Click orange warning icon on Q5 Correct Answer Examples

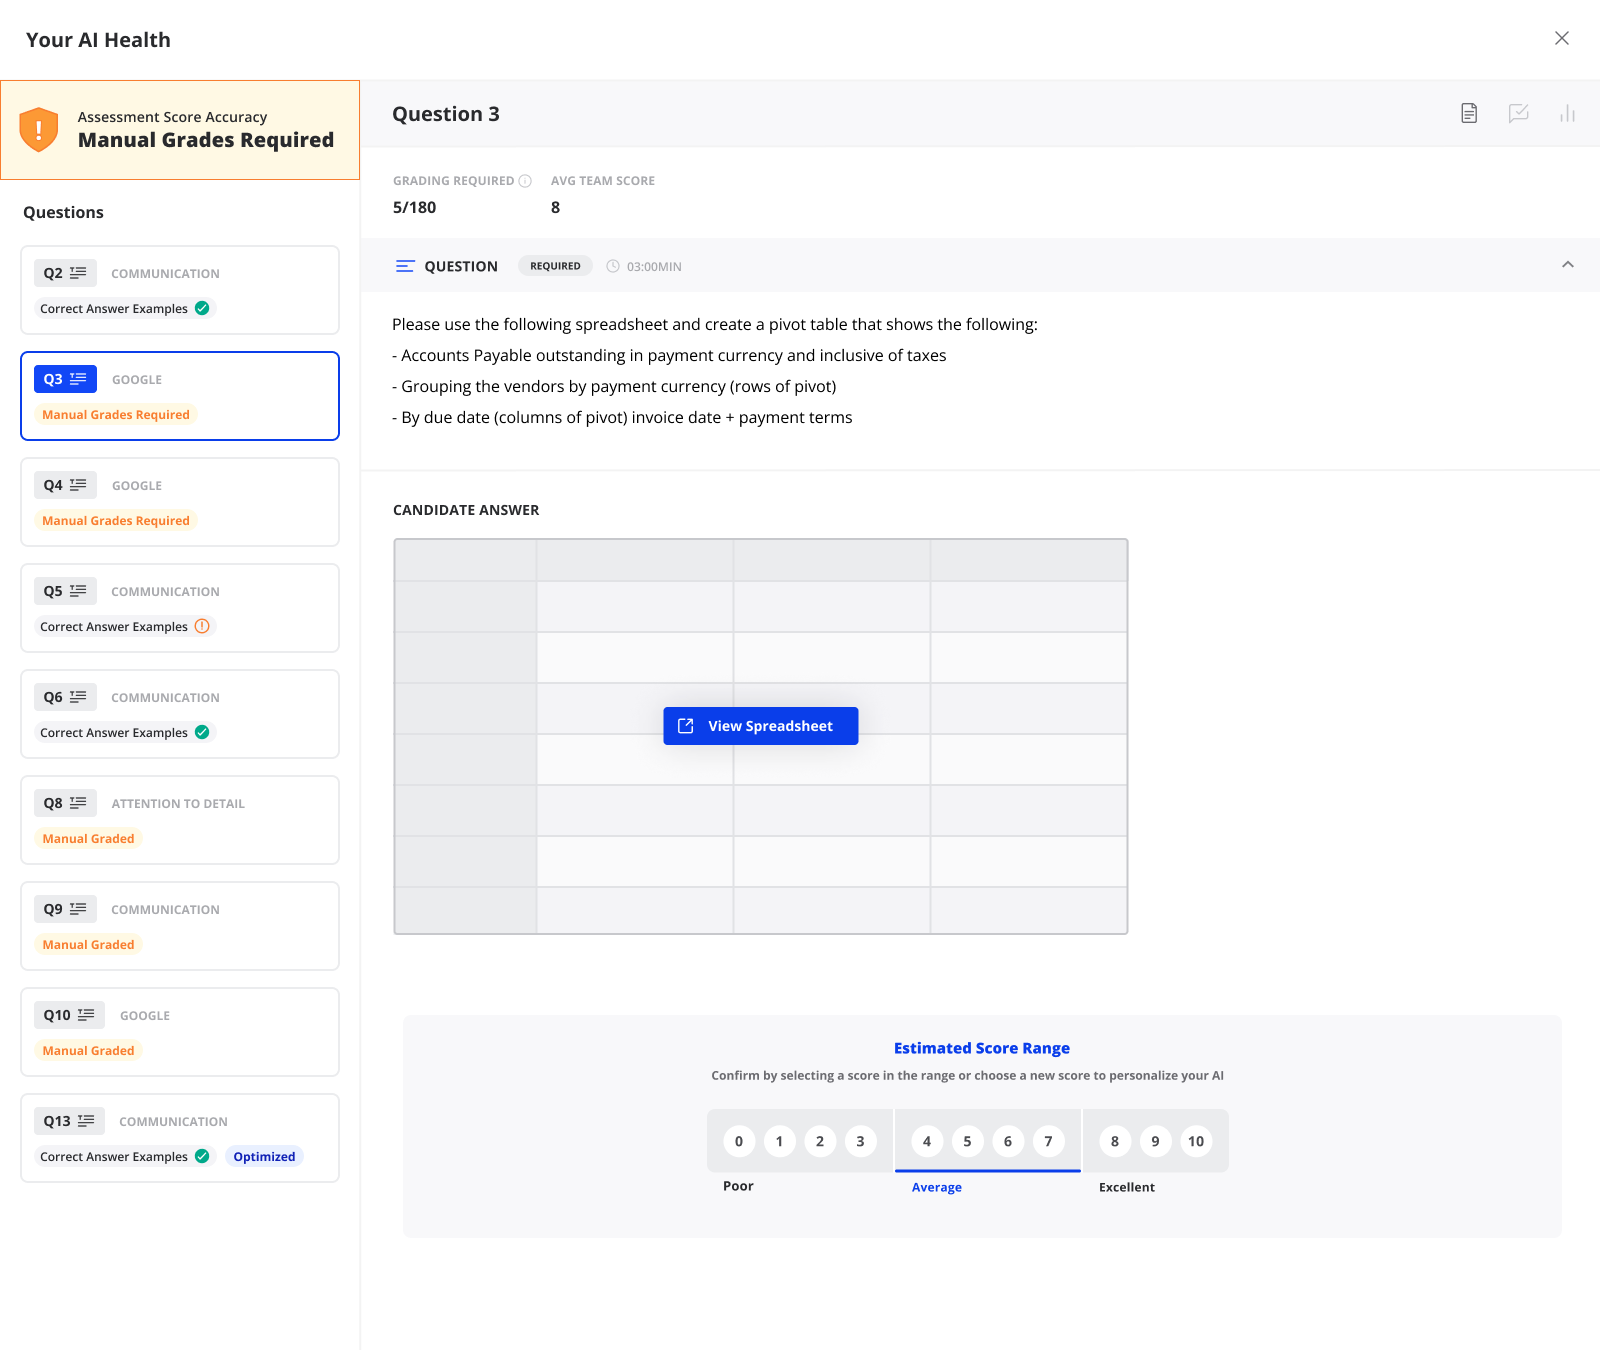[x=203, y=626]
